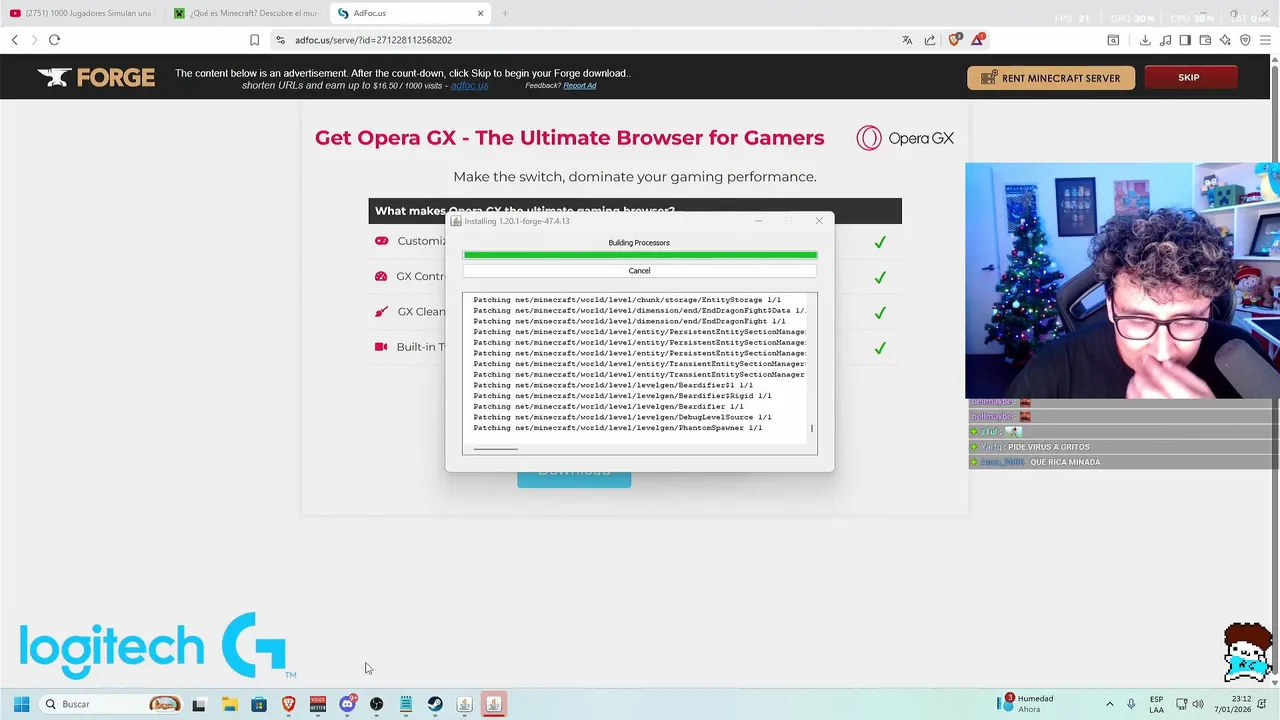The height and width of the screenshot is (720, 1280).
Task: Close the AdFoc.us tab
Action: 480,13
